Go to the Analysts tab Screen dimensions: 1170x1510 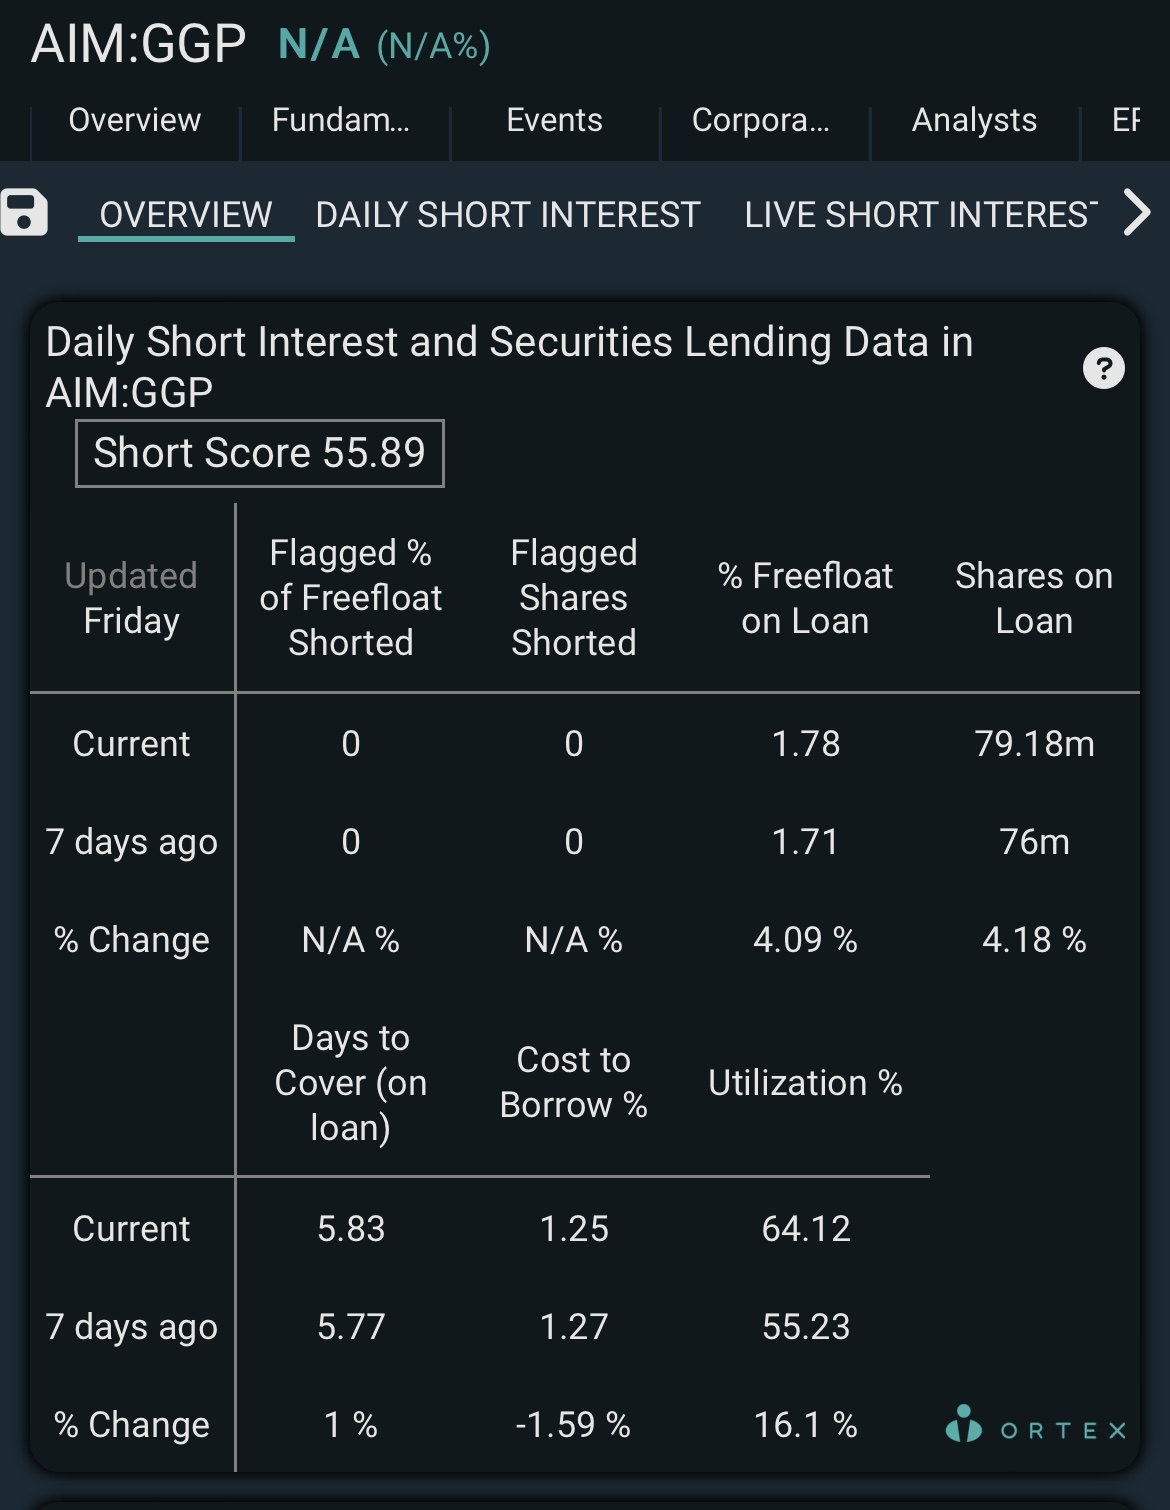click(975, 120)
